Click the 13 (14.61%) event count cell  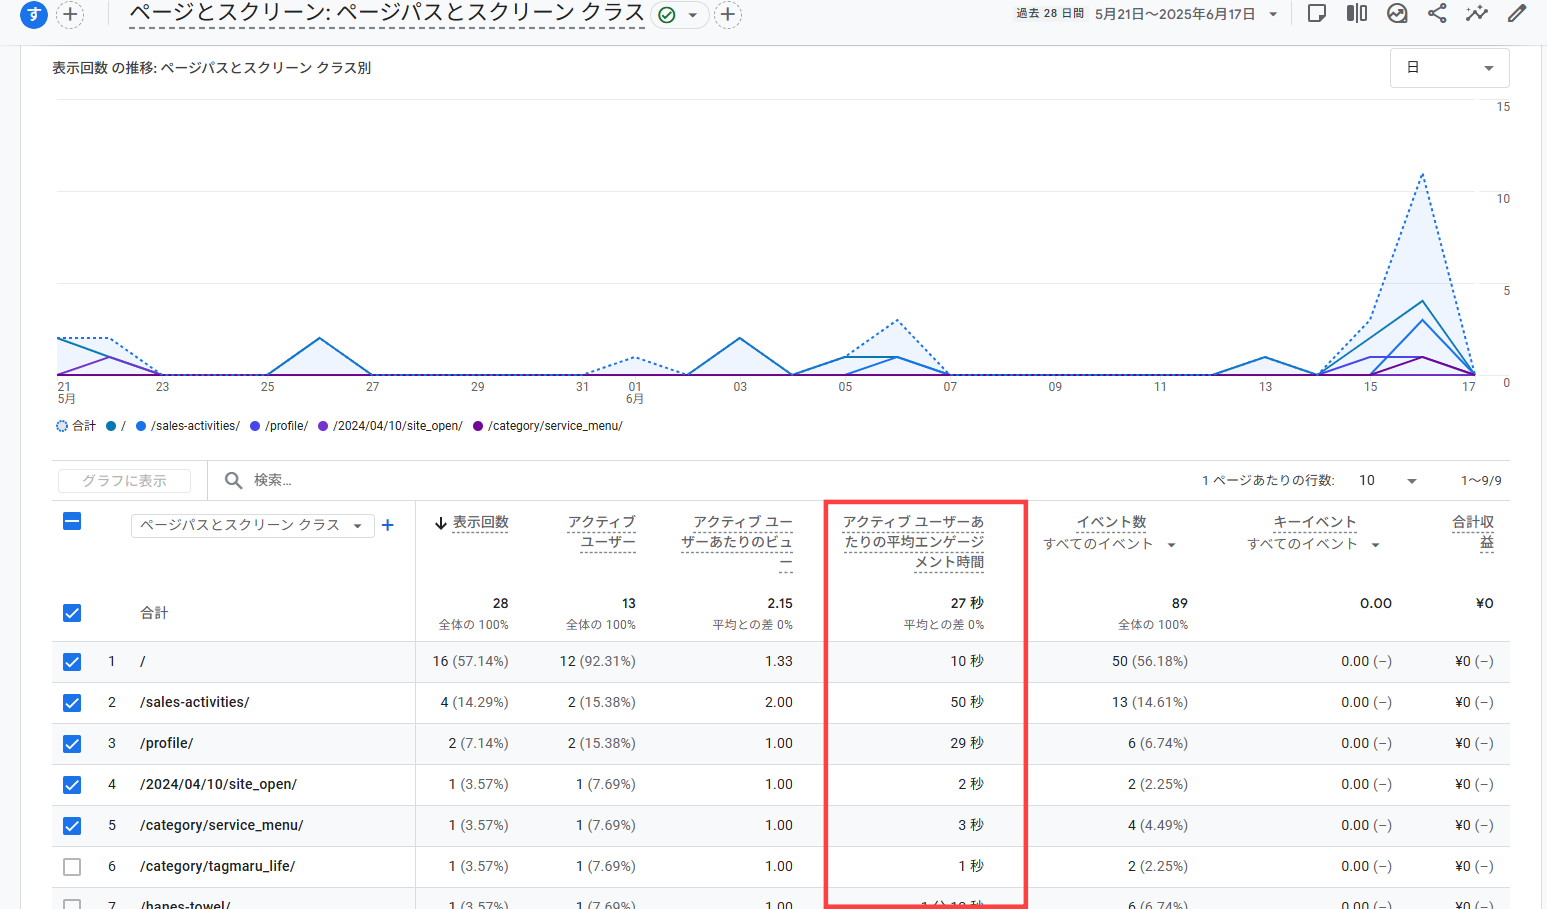pos(1150,702)
